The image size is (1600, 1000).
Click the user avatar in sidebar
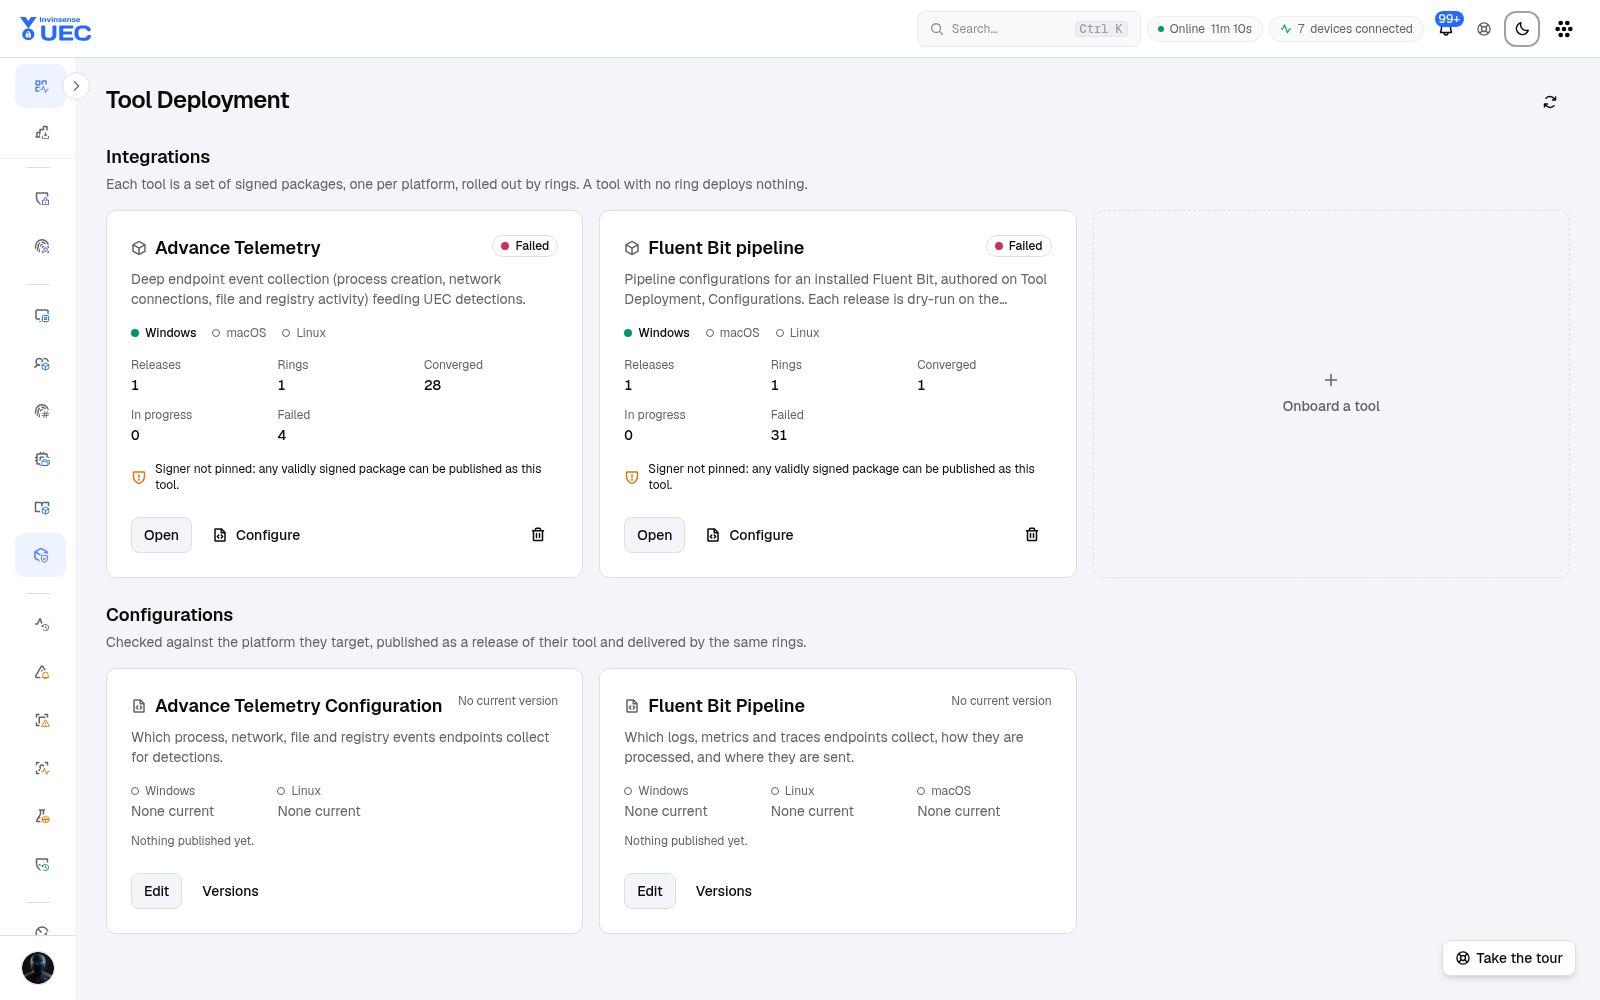[38, 968]
